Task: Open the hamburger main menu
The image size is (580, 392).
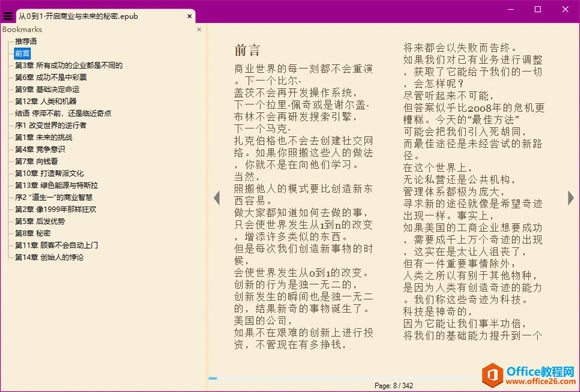Action: click(7, 16)
